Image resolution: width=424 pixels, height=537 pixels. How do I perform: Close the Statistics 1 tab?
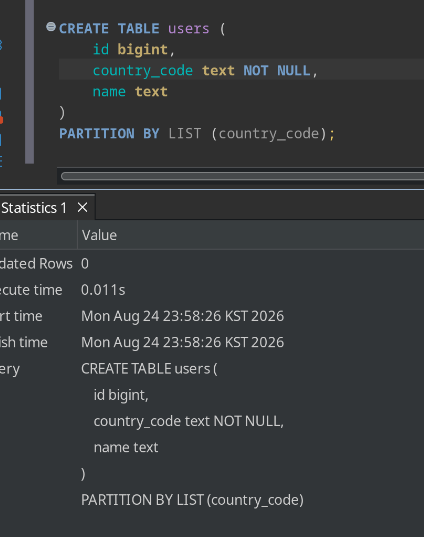83,208
